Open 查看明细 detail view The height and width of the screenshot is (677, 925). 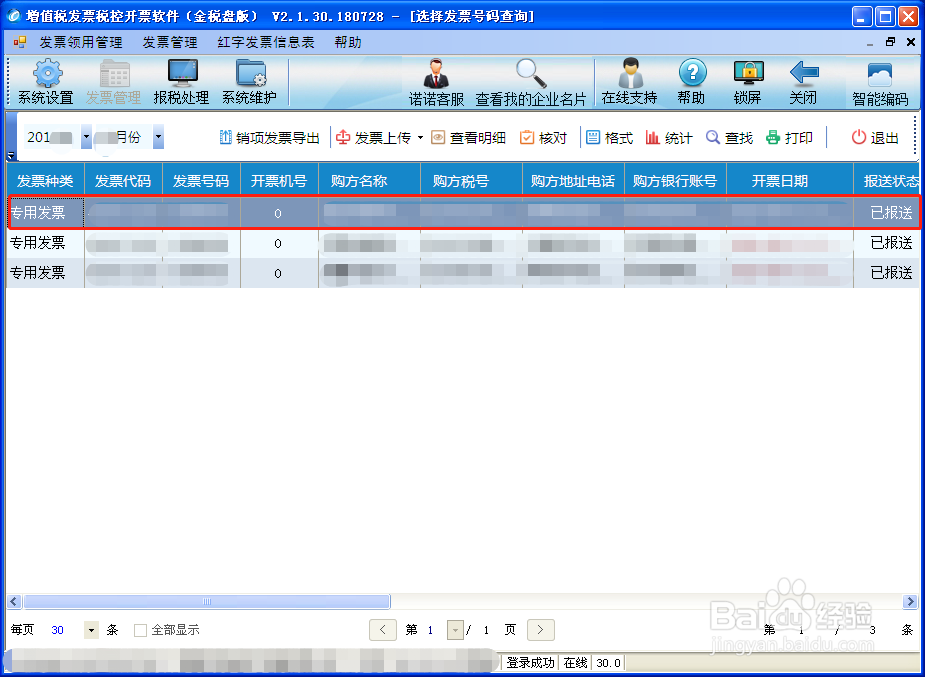tap(468, 138)
